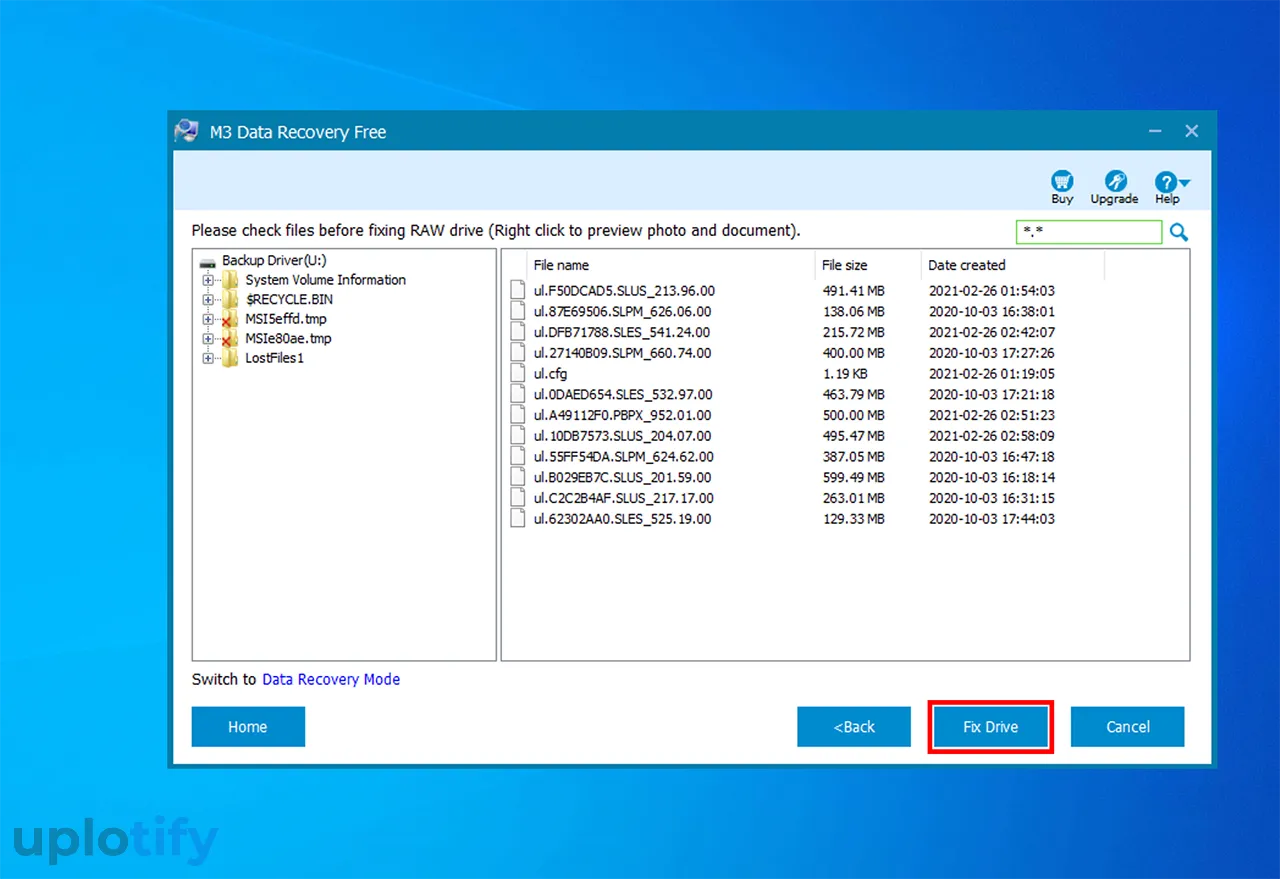Image resolution: width=1280 pixels, height=879 pixels.
Task: Select the MSI5effd.tmp folder label
Action: tap(285, 319)
